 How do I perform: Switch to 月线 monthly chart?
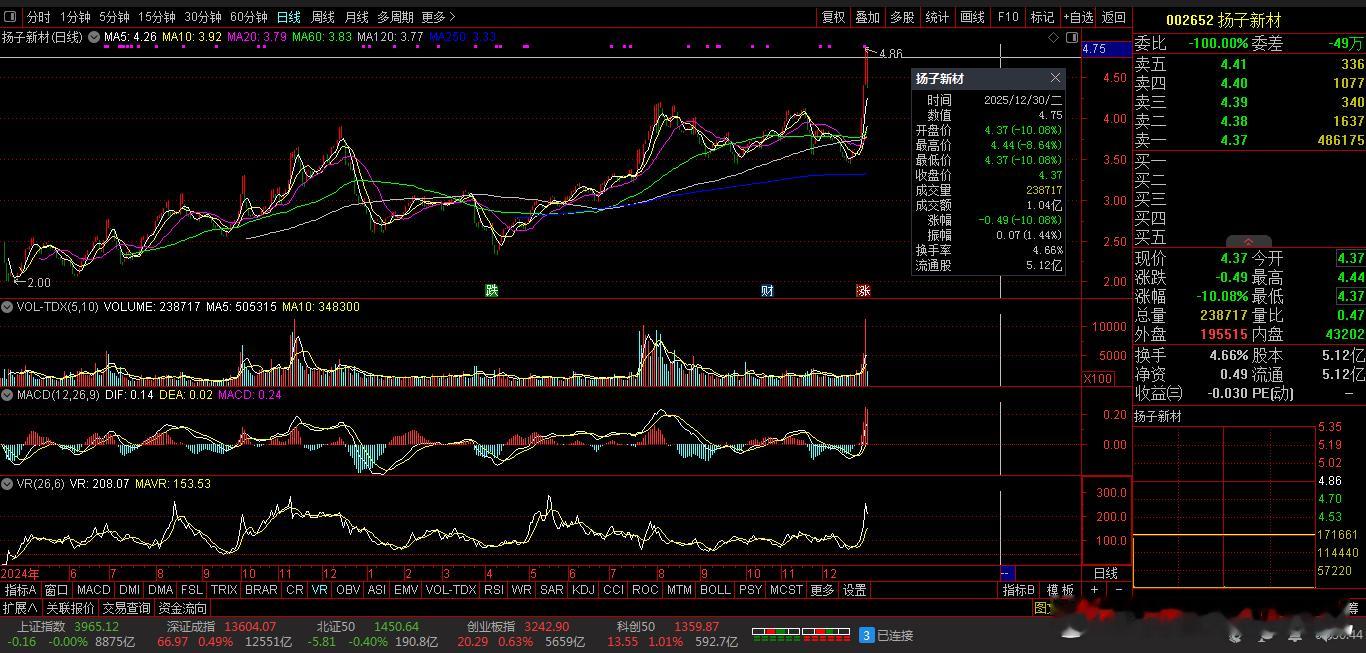[x=357, y=17]
